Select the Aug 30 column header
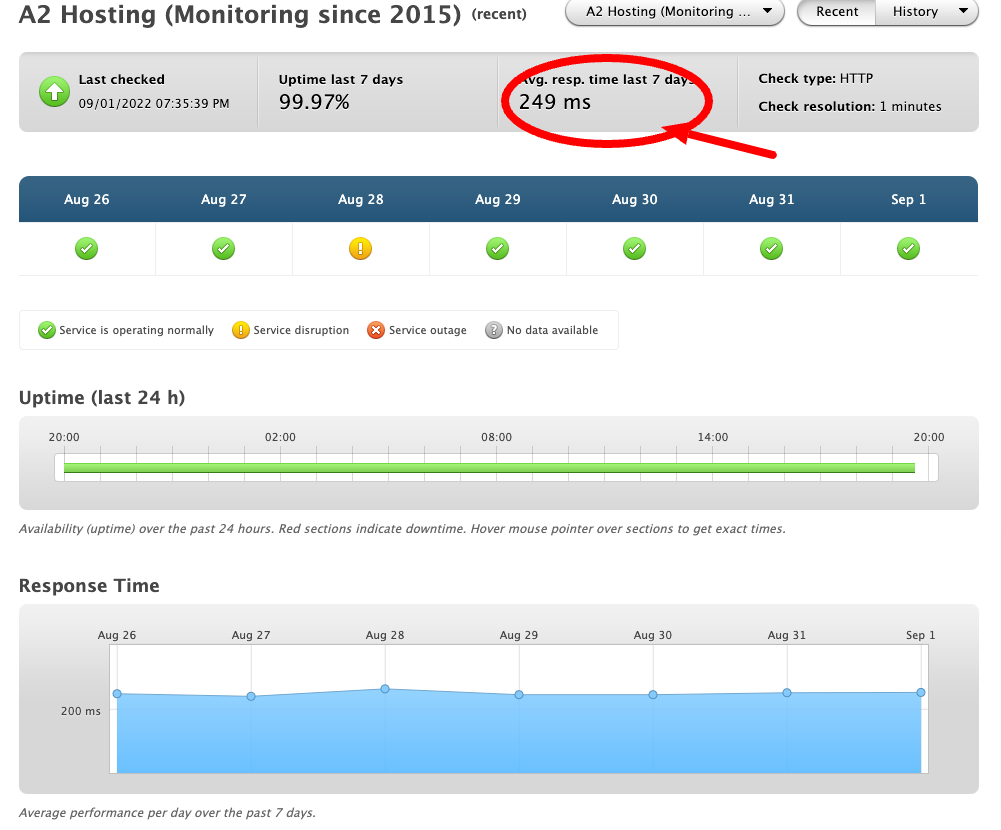Screen dimensions: 1001x830 (x=635, y=199)
